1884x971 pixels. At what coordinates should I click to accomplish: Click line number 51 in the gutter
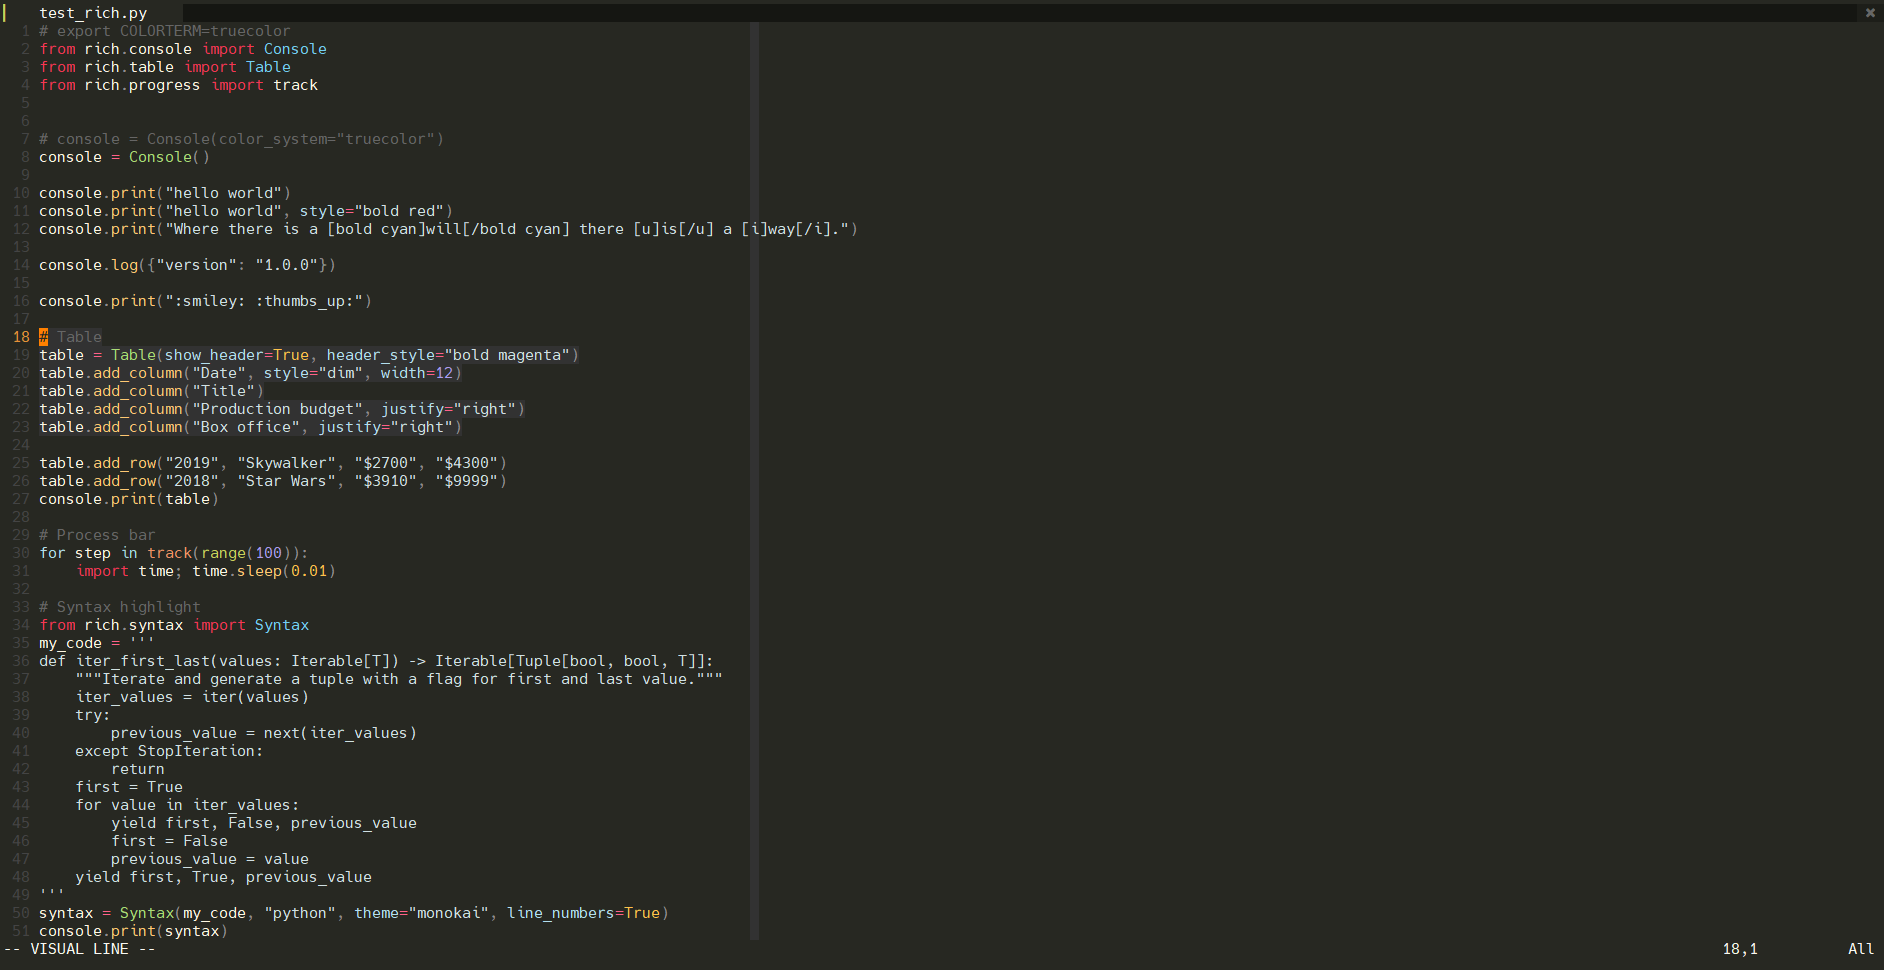pyautogui.click(x=21, y=931)
